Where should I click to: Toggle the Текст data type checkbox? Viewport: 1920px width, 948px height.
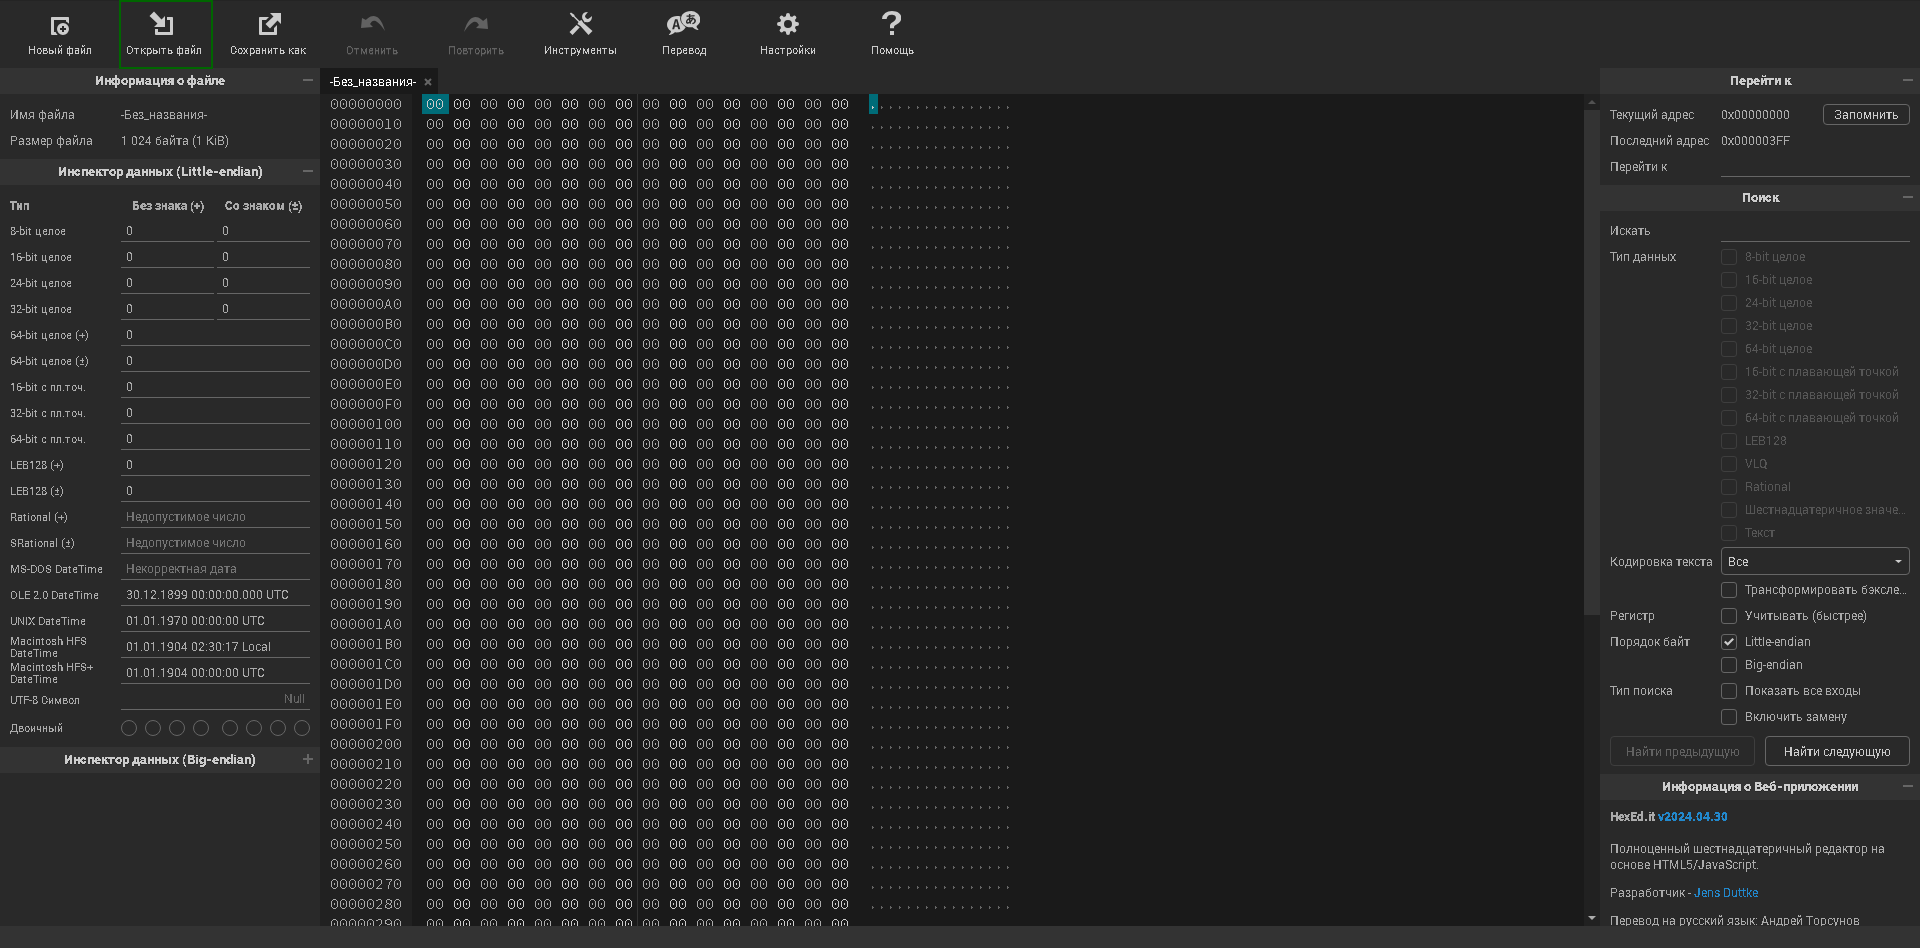tap(1729, 533)
